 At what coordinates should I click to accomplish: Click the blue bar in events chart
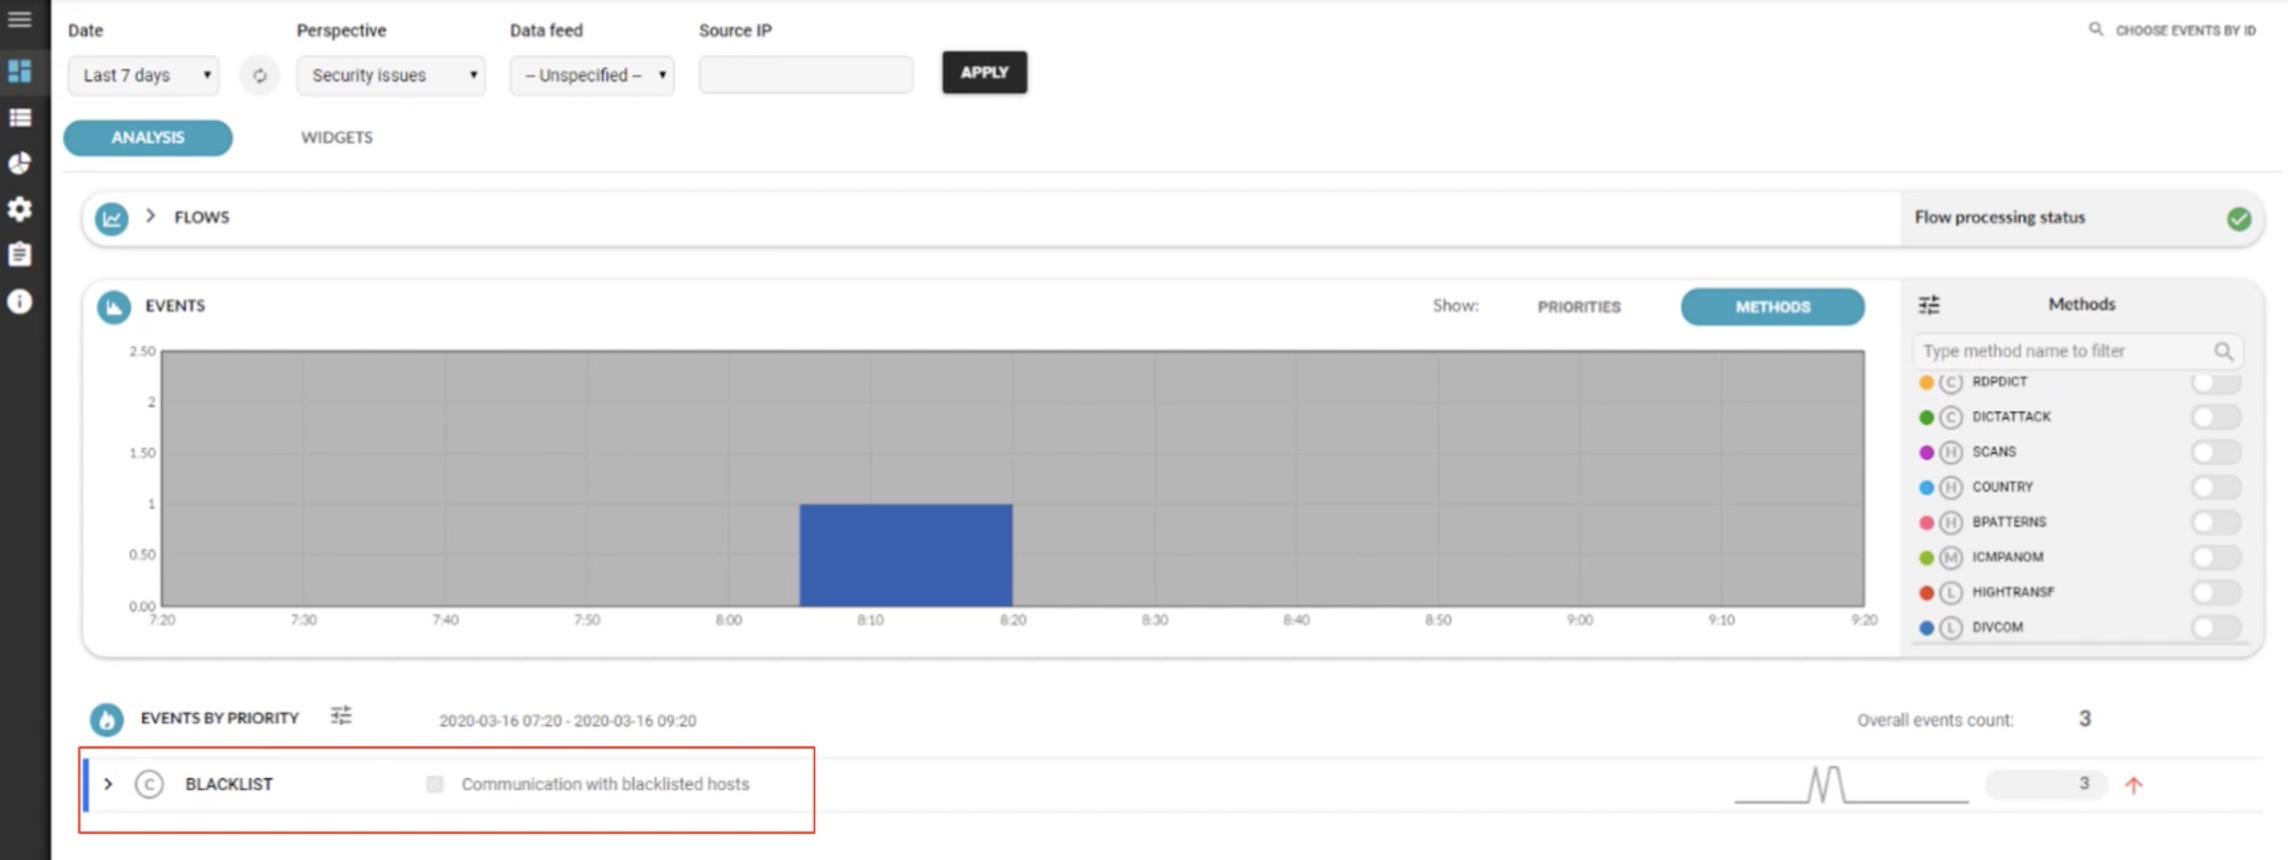tap(905, 555)
